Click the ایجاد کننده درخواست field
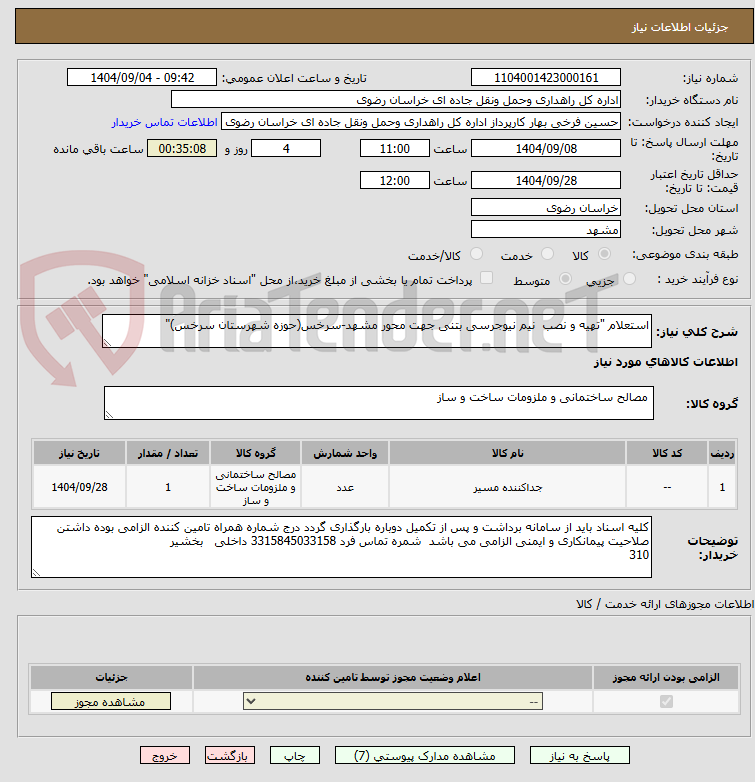755x782 pixels. tap(421, 122)
